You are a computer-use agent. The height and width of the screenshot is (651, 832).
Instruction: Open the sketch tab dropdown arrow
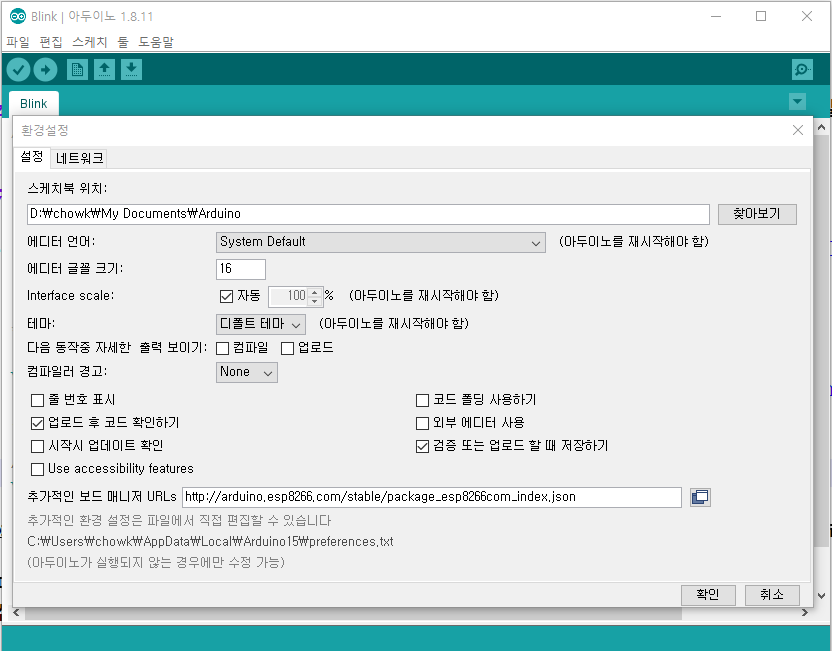[797, 101]
